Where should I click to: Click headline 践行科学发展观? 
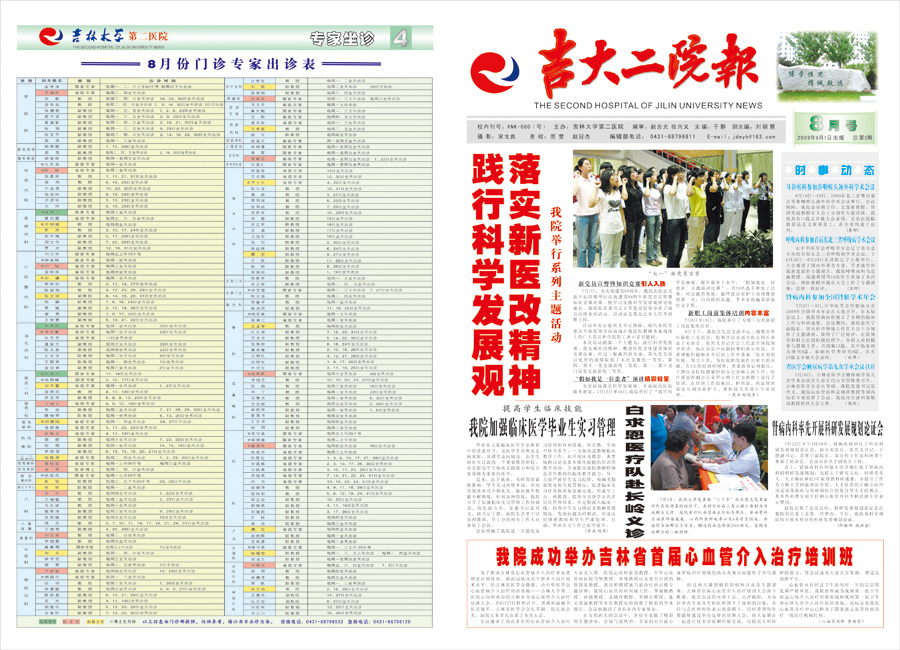(x=488, y=273)
